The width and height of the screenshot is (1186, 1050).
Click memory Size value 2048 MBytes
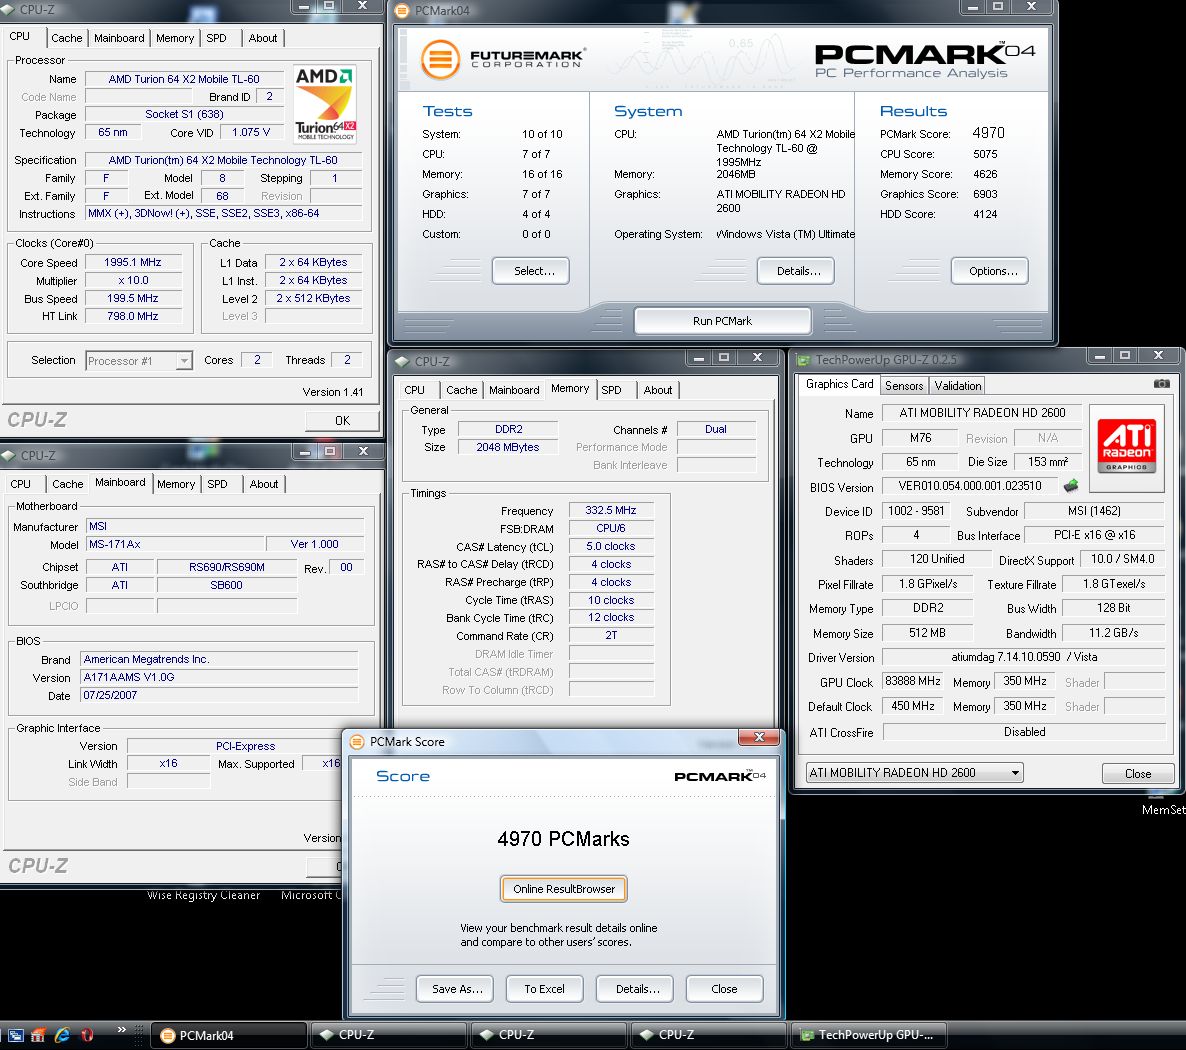508,447
